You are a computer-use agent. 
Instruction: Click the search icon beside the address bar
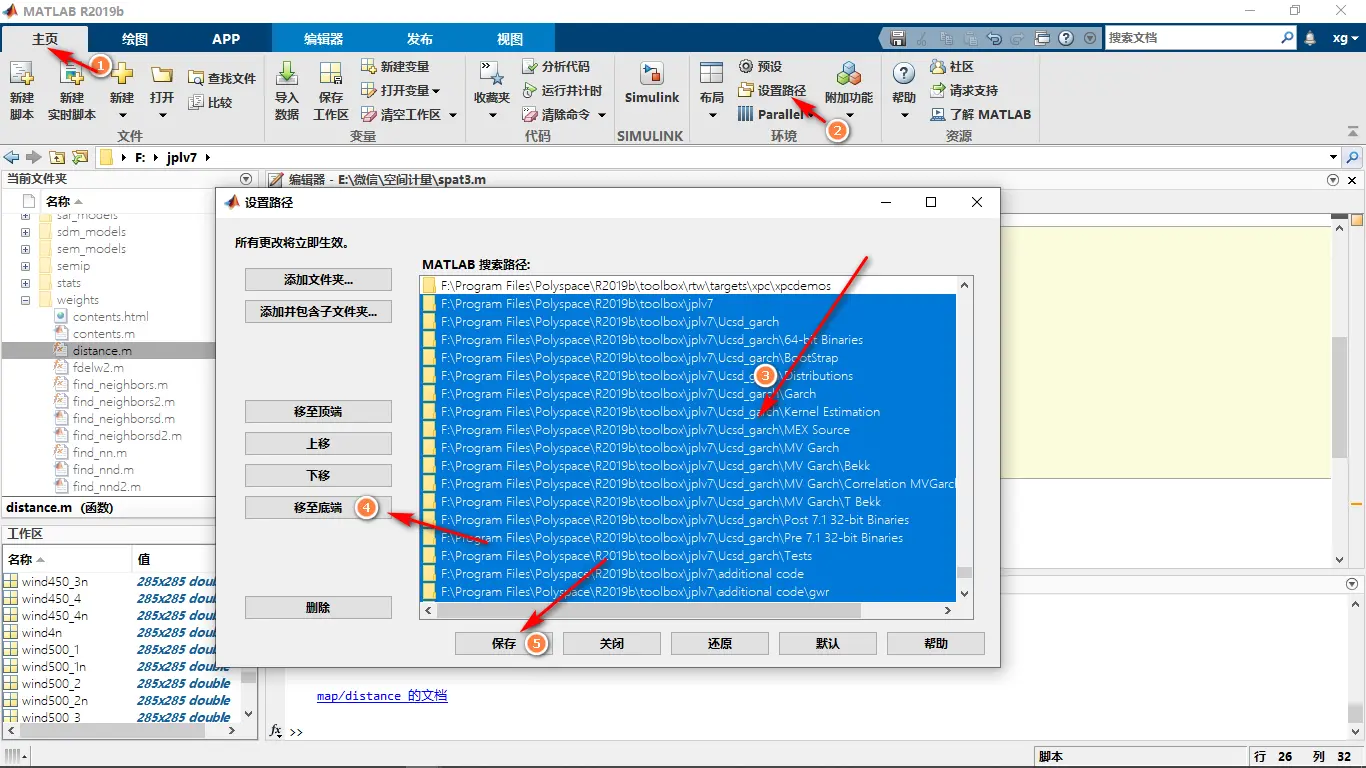click(x=1353, y=157)
